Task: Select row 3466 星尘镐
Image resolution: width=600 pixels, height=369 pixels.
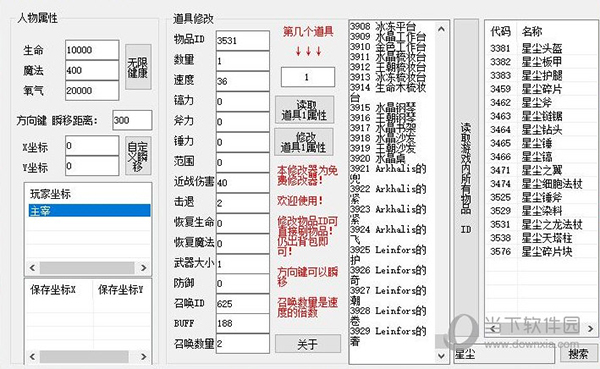Action: tap(541, 157)
